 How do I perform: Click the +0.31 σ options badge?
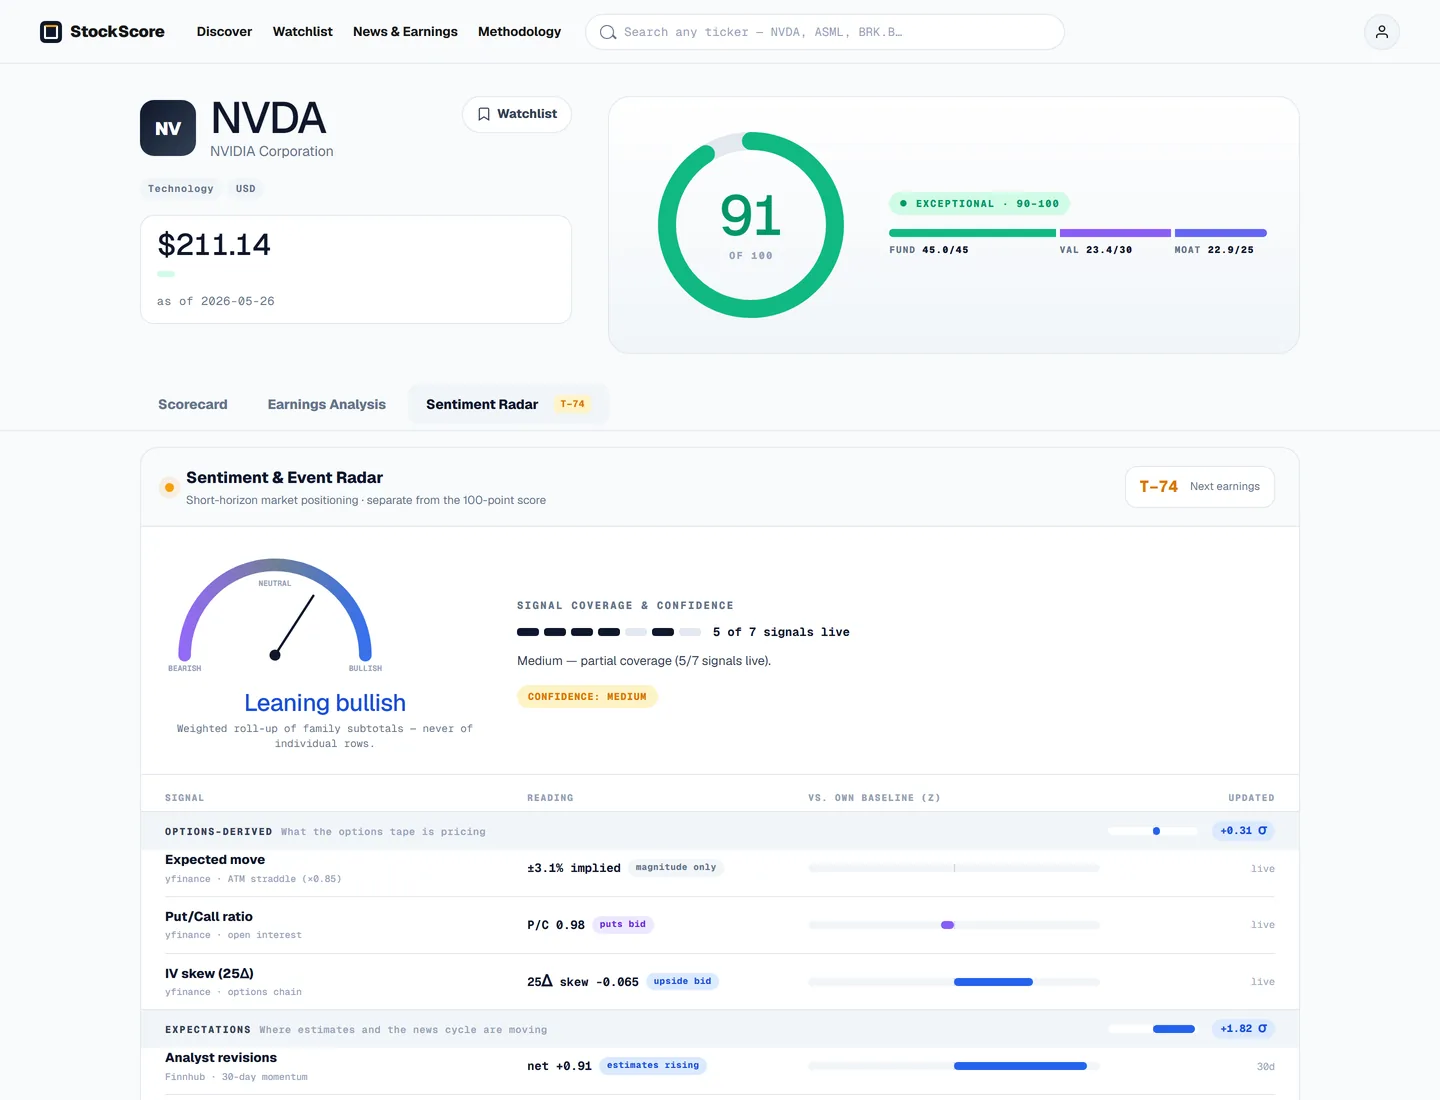click(1243, 831)
